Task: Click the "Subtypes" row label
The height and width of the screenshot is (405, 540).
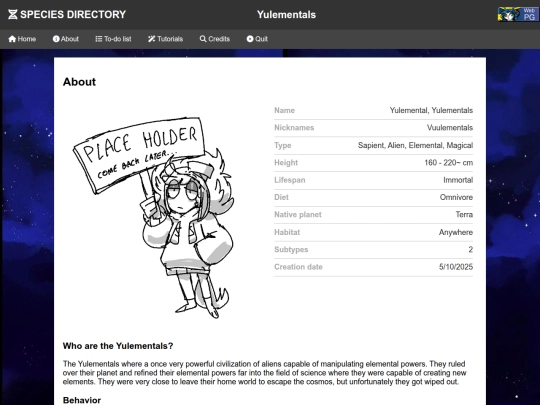Action: (291, 250)
